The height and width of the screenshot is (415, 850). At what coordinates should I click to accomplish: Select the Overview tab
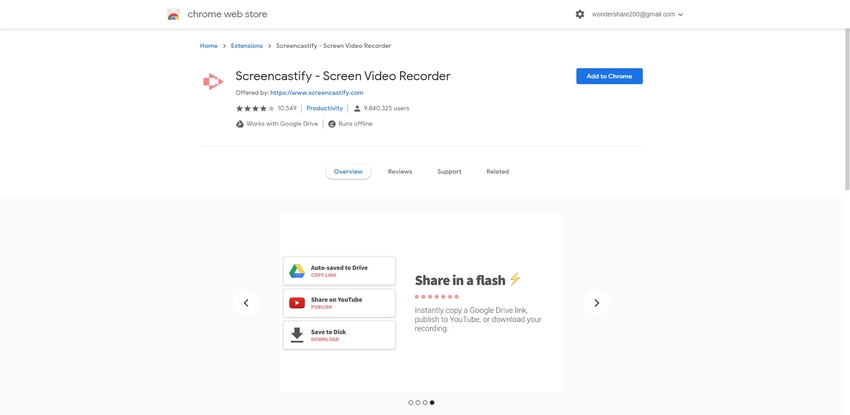point(348,172)
